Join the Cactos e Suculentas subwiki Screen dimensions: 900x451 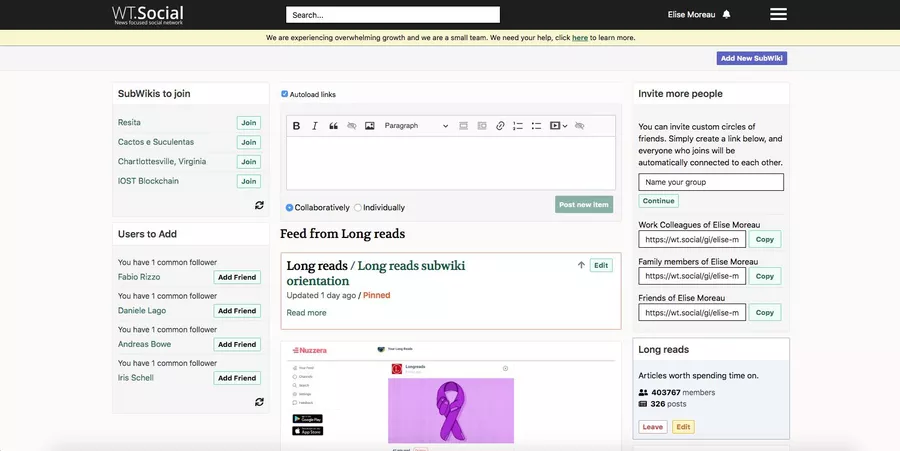tap(248, 142)
